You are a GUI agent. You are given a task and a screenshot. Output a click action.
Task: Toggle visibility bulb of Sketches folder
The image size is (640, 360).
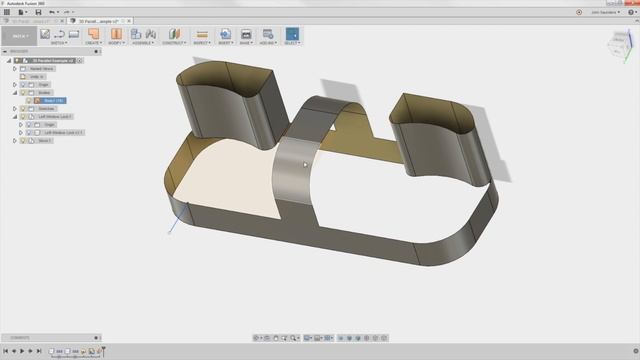click(23, 109)
